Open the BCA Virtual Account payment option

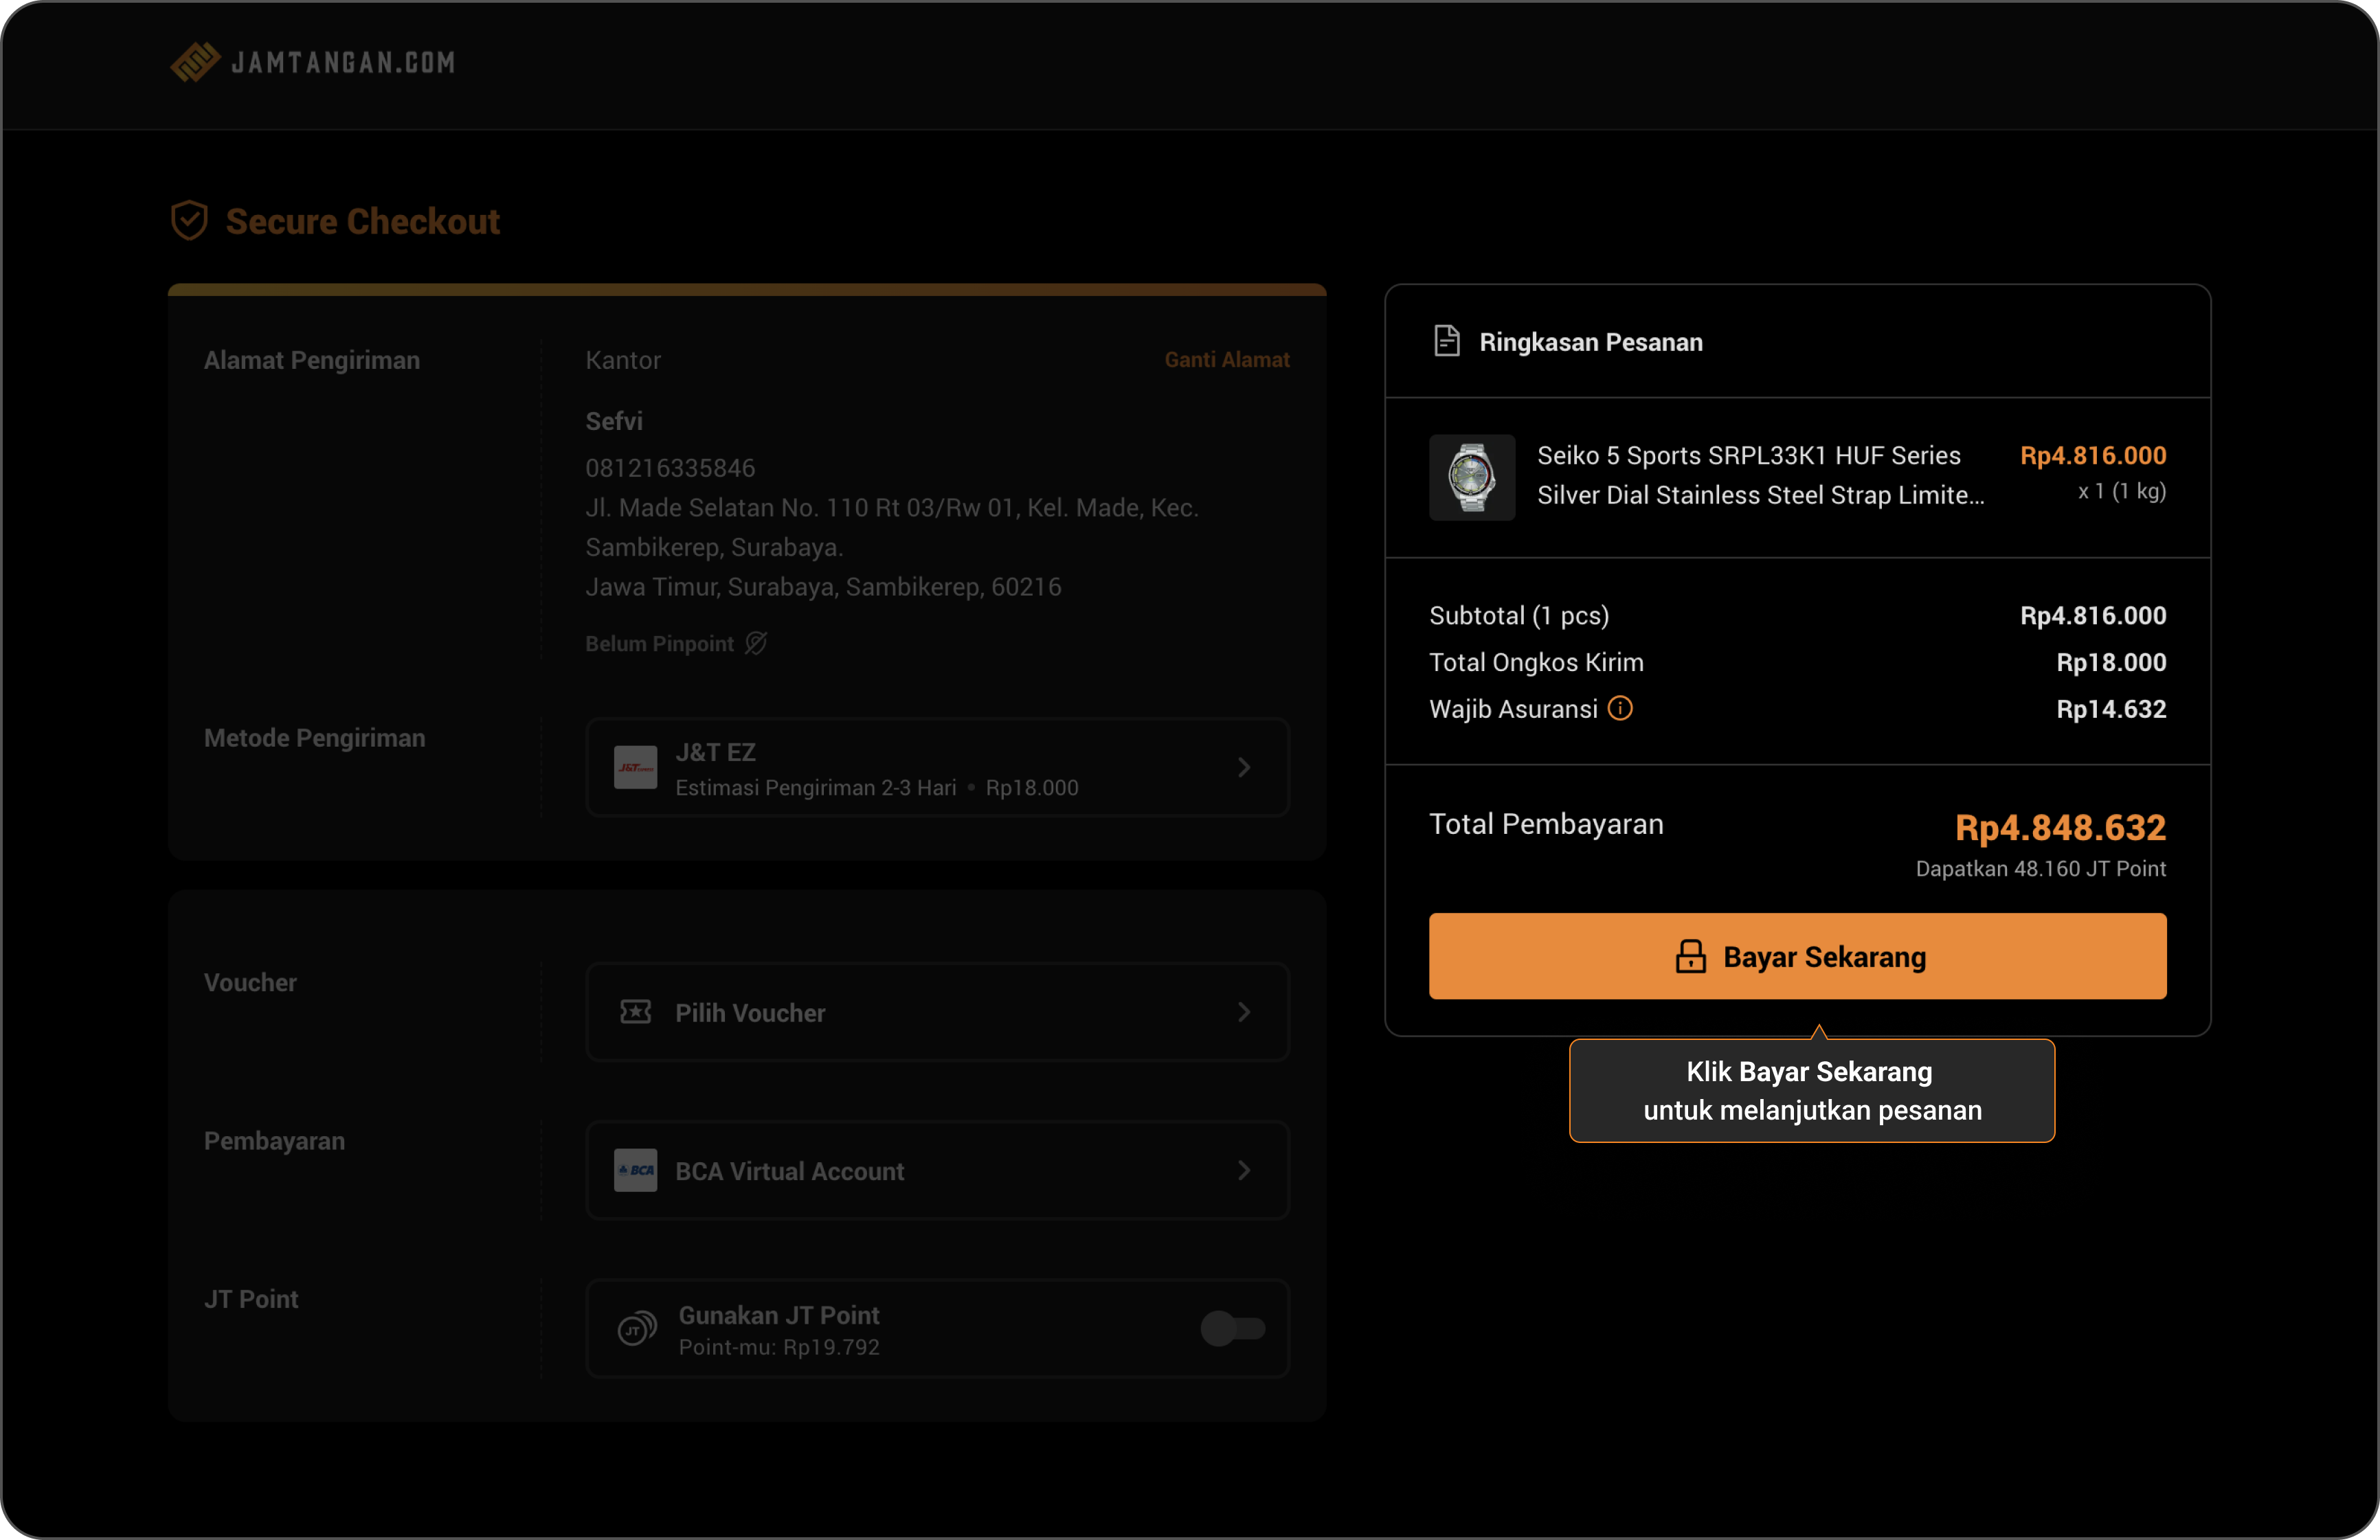(x=937, y=1170)
